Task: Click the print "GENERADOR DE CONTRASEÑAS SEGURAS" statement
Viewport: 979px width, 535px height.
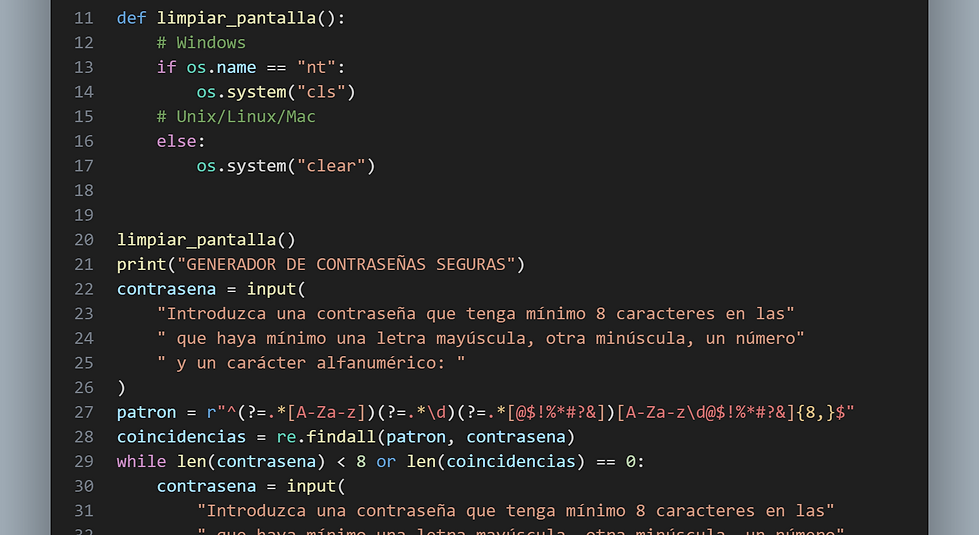Action: coord(321,265)
